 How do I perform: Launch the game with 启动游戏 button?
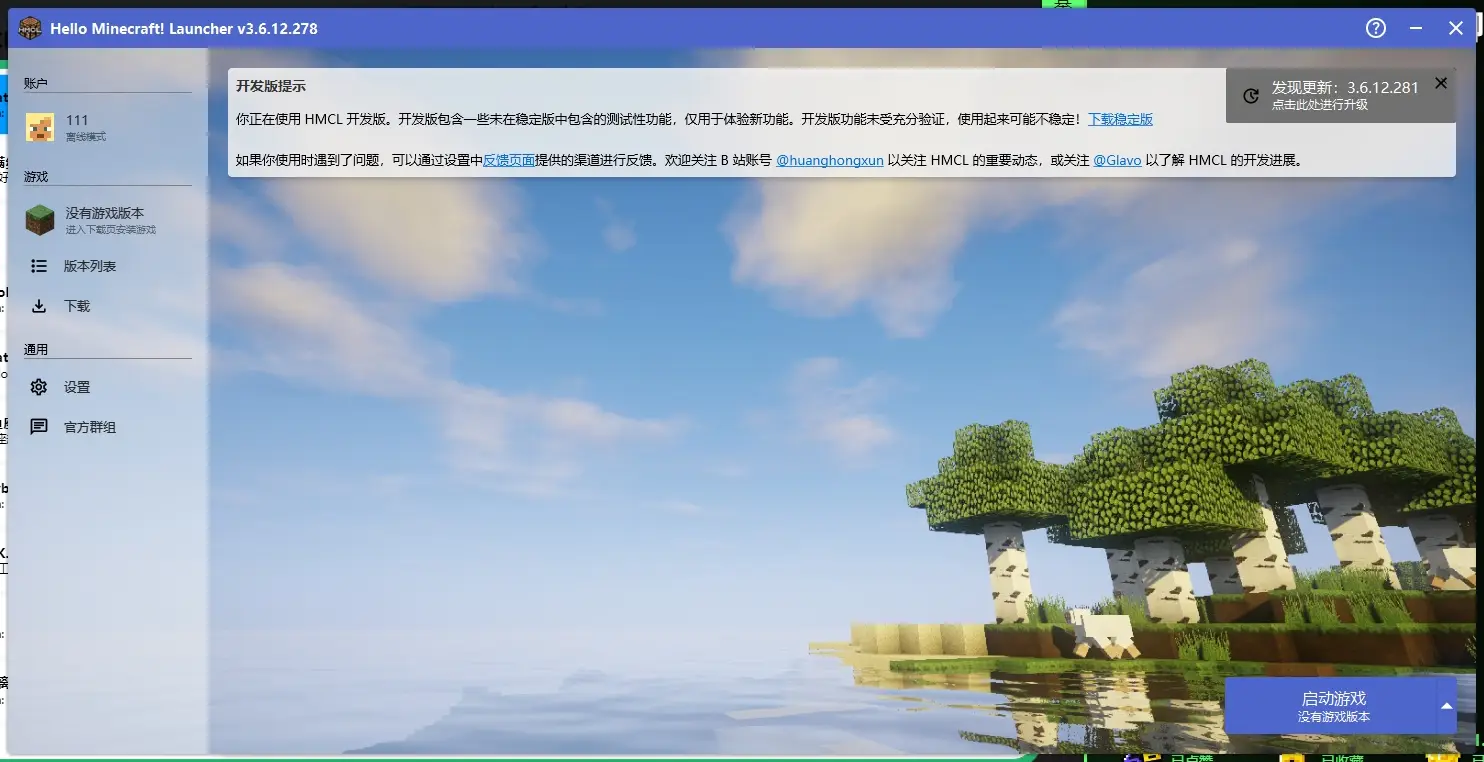pos(1333,705)
